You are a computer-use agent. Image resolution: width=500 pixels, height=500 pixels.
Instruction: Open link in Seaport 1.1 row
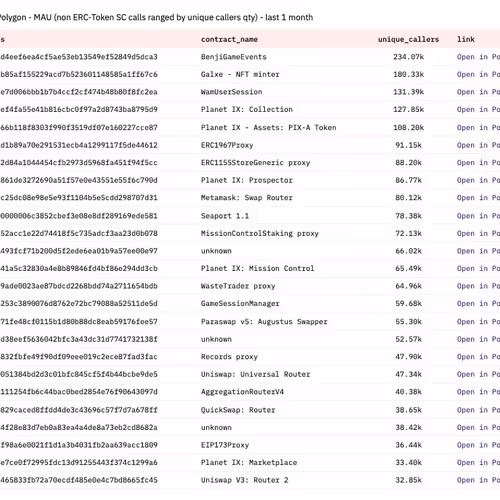point(478,216)
